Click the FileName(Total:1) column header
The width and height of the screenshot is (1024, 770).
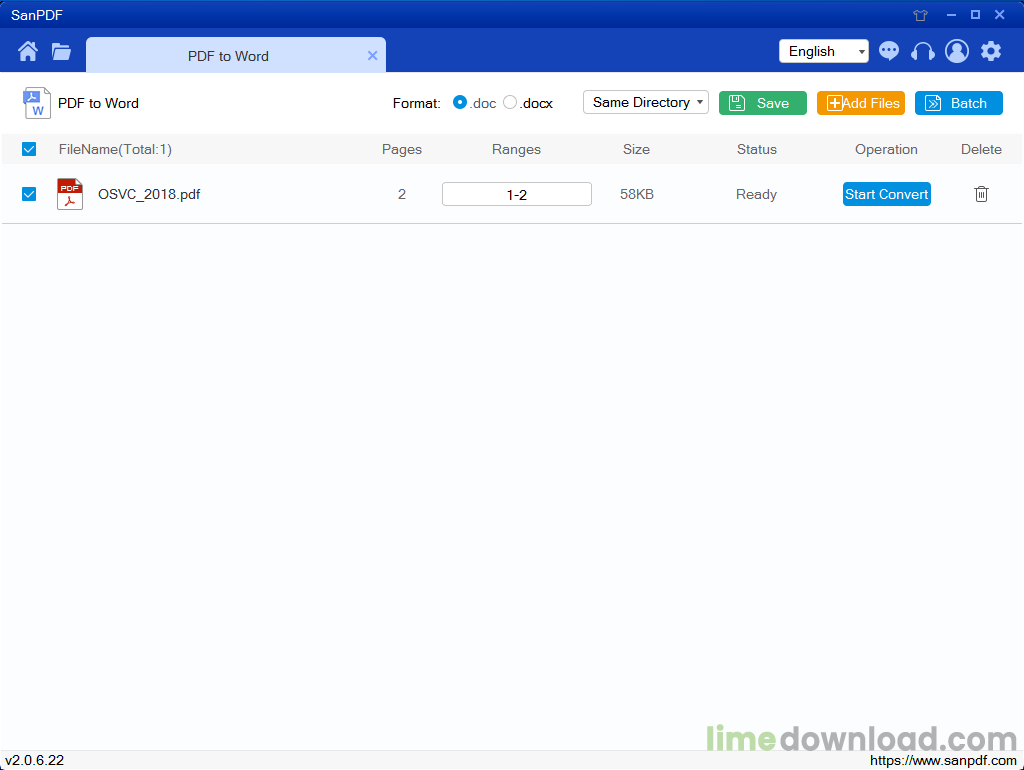click(x=115, y=150)
